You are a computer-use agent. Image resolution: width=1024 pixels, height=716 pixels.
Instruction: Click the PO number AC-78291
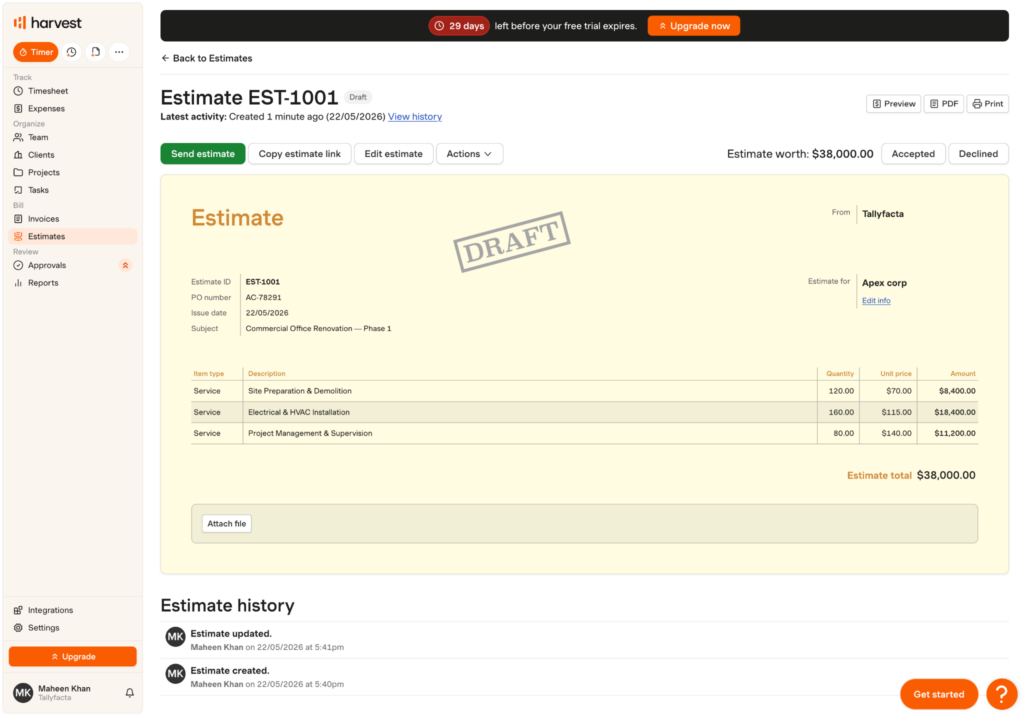[264, 297]
